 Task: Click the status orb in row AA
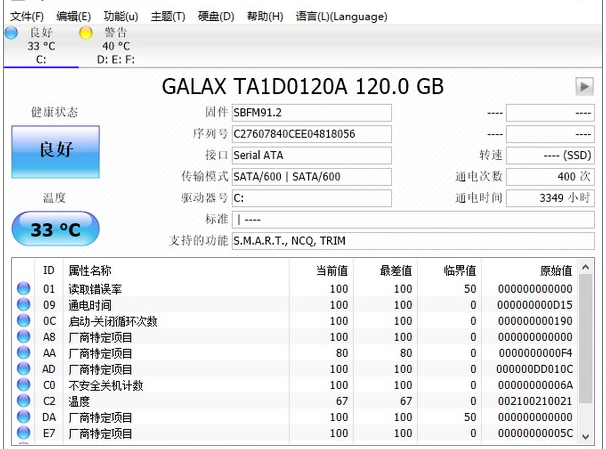[24, 352]
